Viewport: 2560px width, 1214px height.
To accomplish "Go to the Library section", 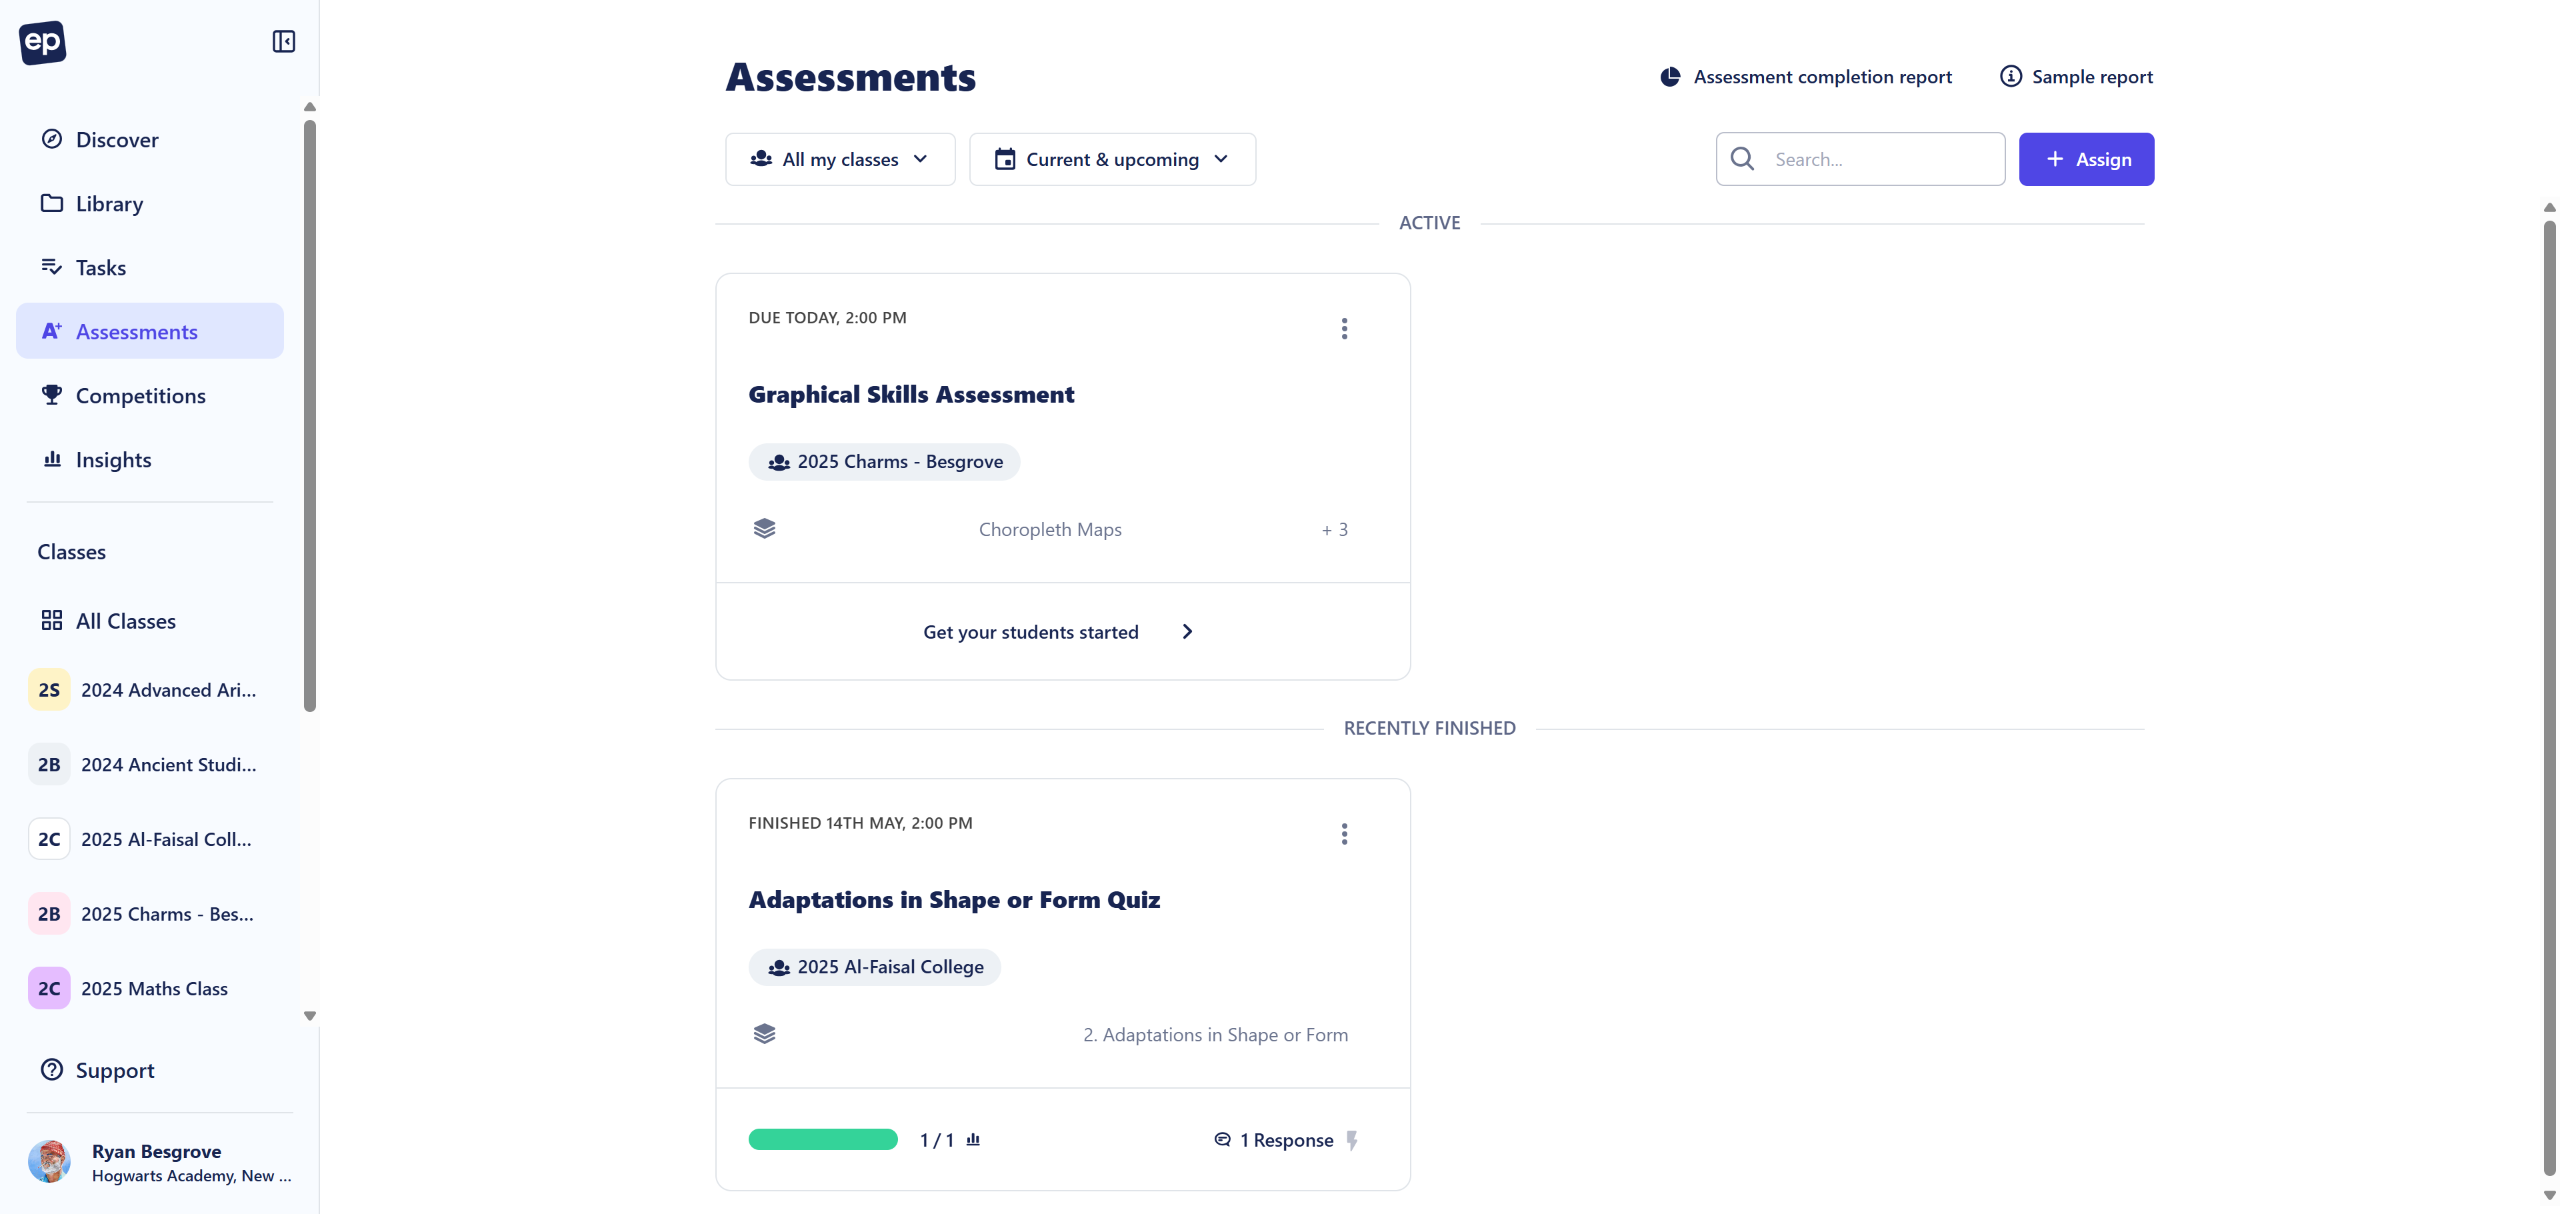I will 109,204.
